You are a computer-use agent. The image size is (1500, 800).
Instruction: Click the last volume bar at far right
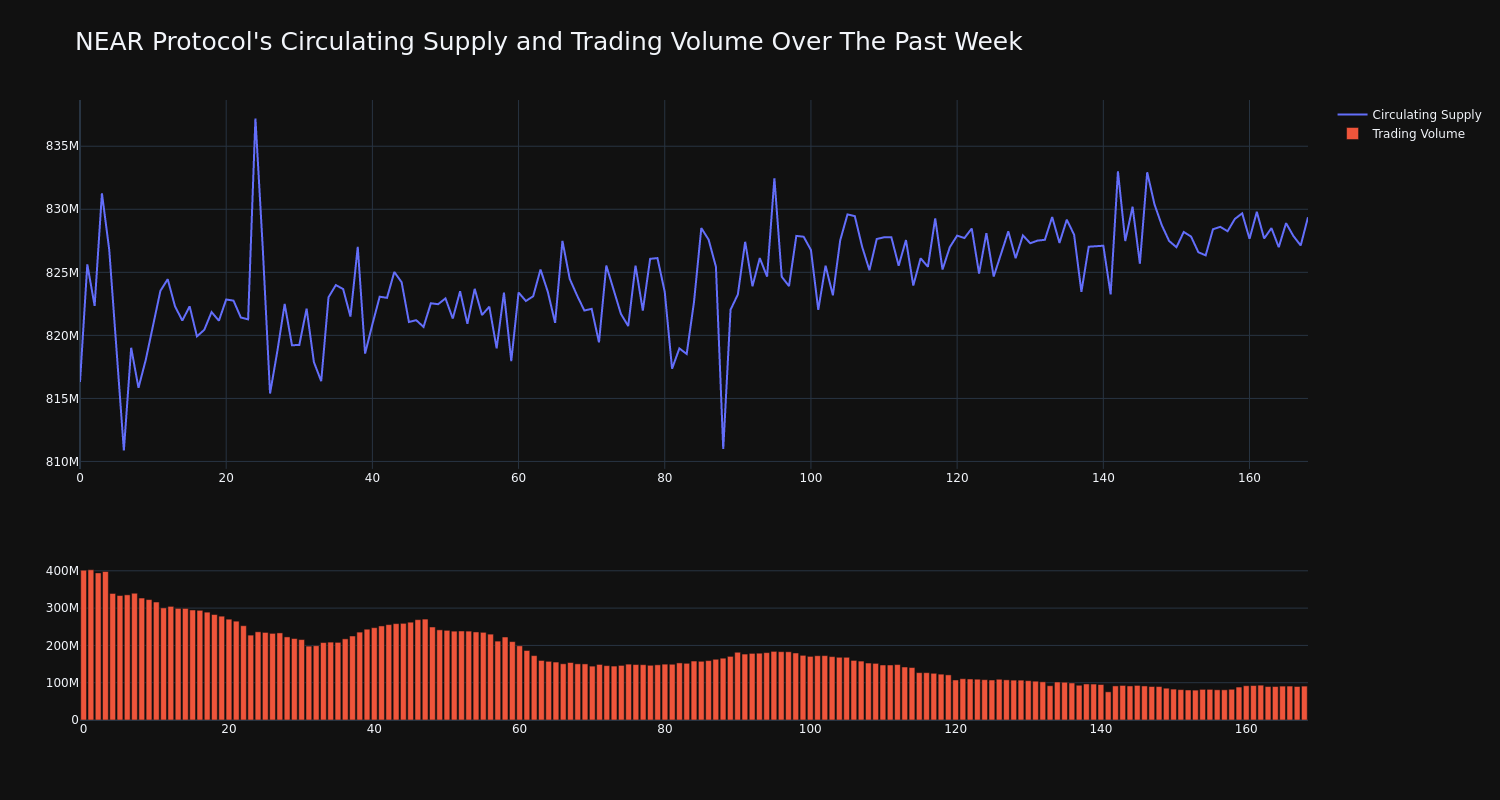click(1304, 703)
